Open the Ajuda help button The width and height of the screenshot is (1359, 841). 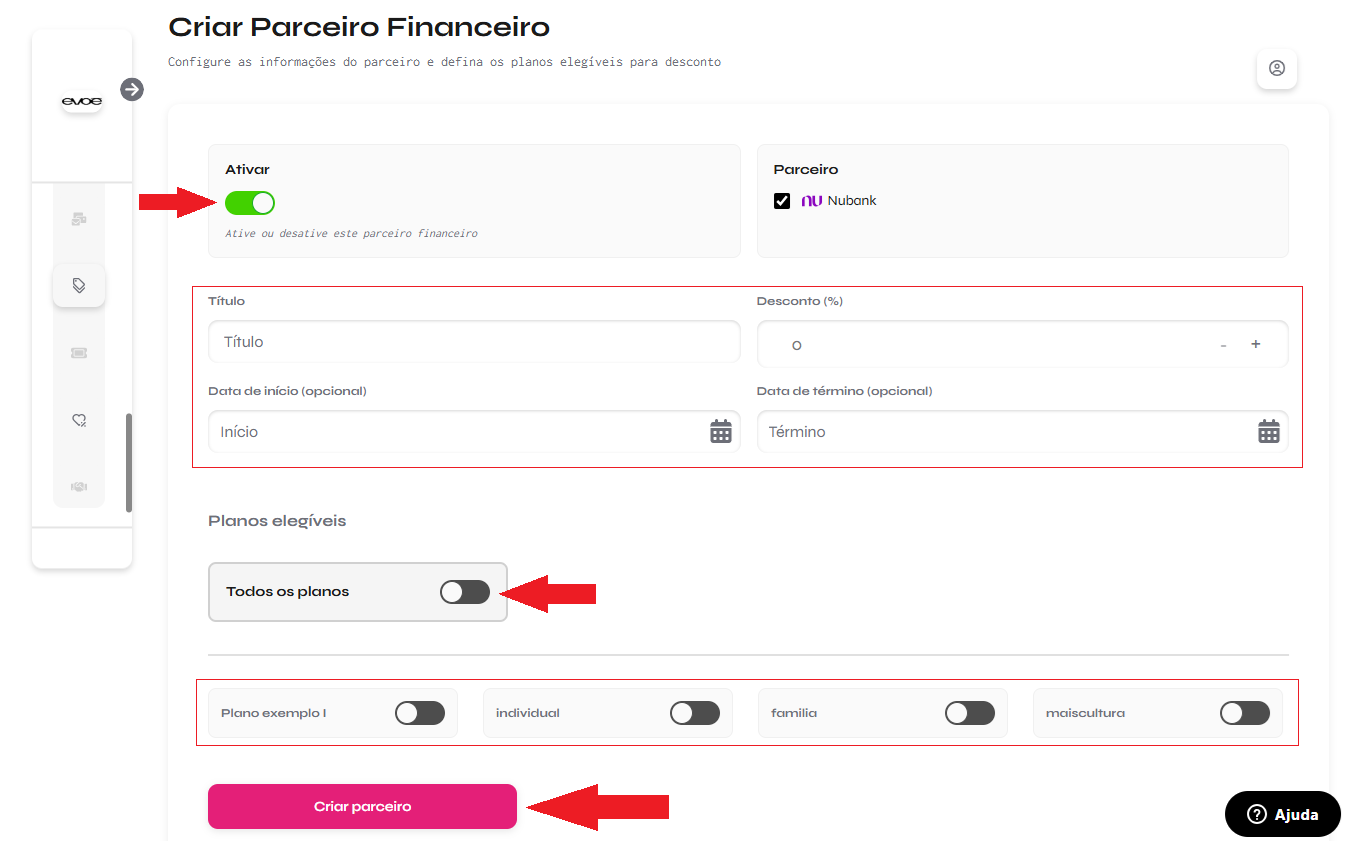1282,814
